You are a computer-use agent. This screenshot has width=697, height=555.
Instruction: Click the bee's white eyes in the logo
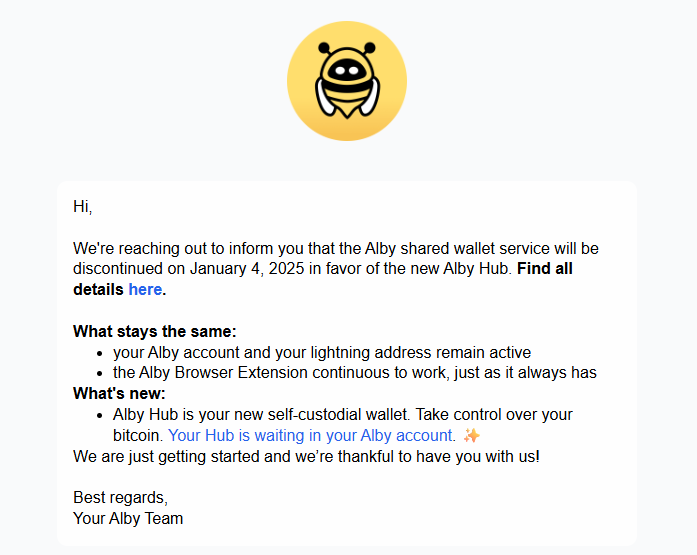(x=347, y=71)
